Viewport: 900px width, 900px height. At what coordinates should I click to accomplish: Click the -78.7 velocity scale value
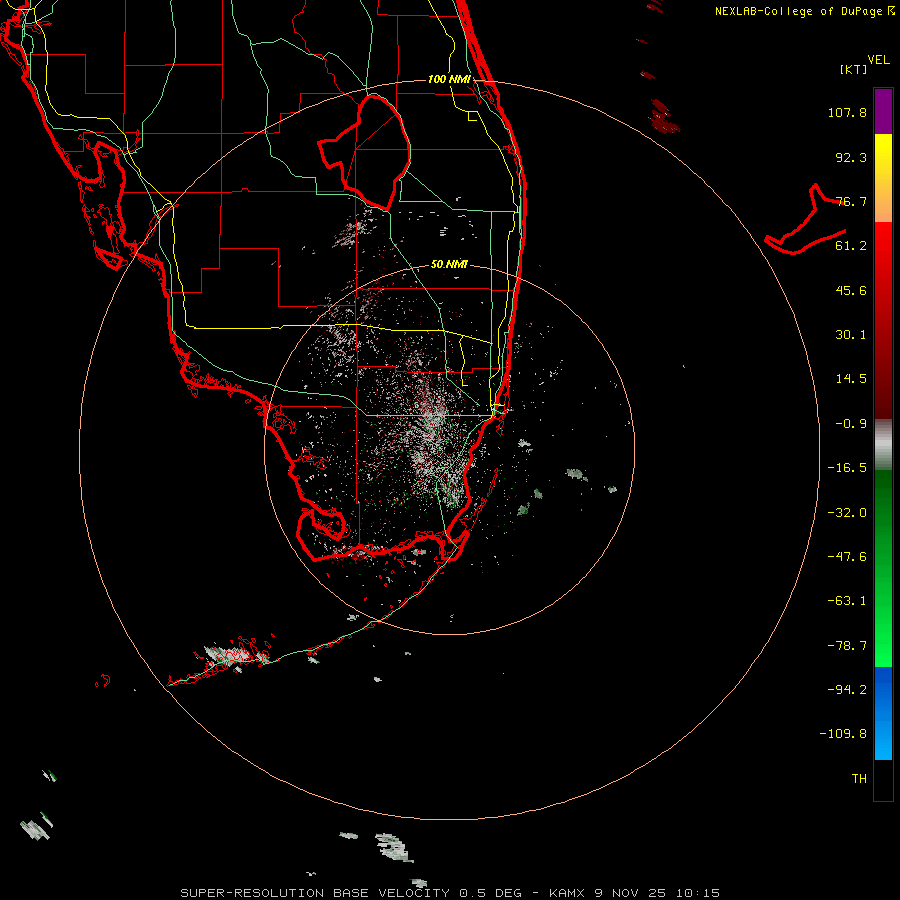tap(847, 646)
